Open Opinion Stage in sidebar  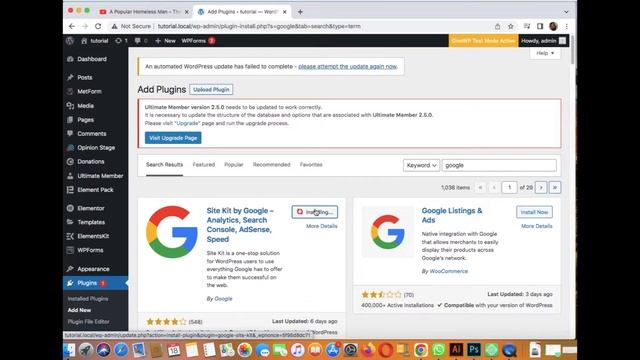tap(96, 147)
